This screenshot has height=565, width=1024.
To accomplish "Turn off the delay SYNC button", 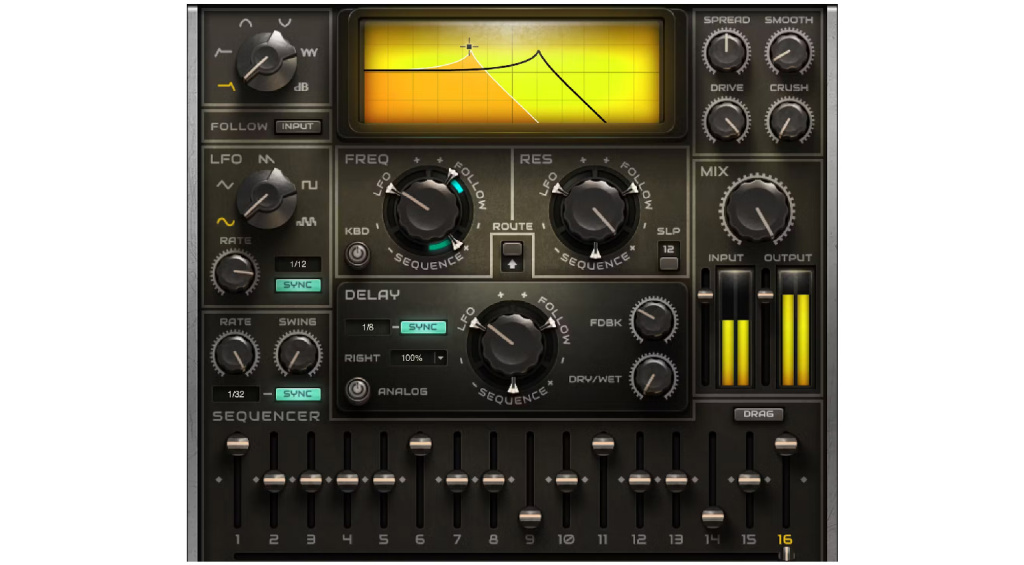I will pyautogui.click(x=423, y=327).
